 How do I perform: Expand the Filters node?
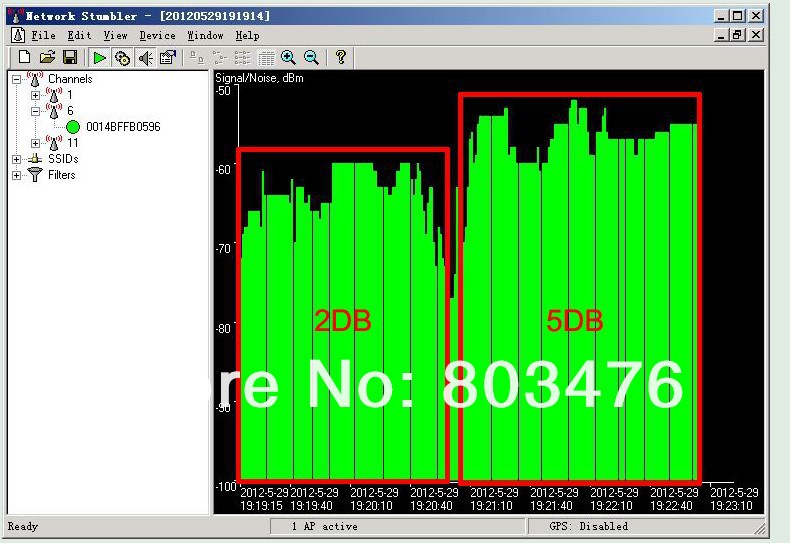click(x=17, y=176)
